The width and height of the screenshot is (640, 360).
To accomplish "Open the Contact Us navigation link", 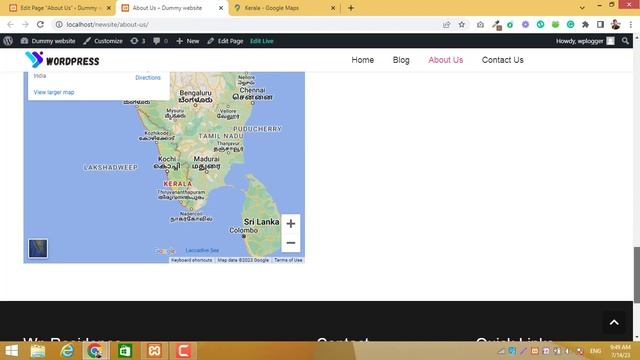I will click(502, 60).
